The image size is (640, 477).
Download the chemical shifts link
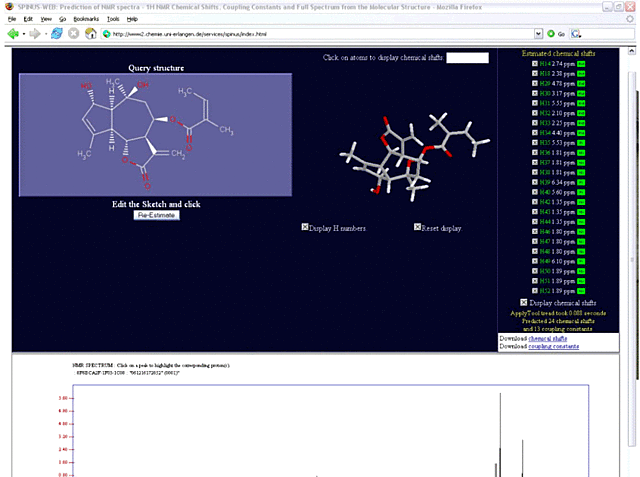[x=548, y=338]
